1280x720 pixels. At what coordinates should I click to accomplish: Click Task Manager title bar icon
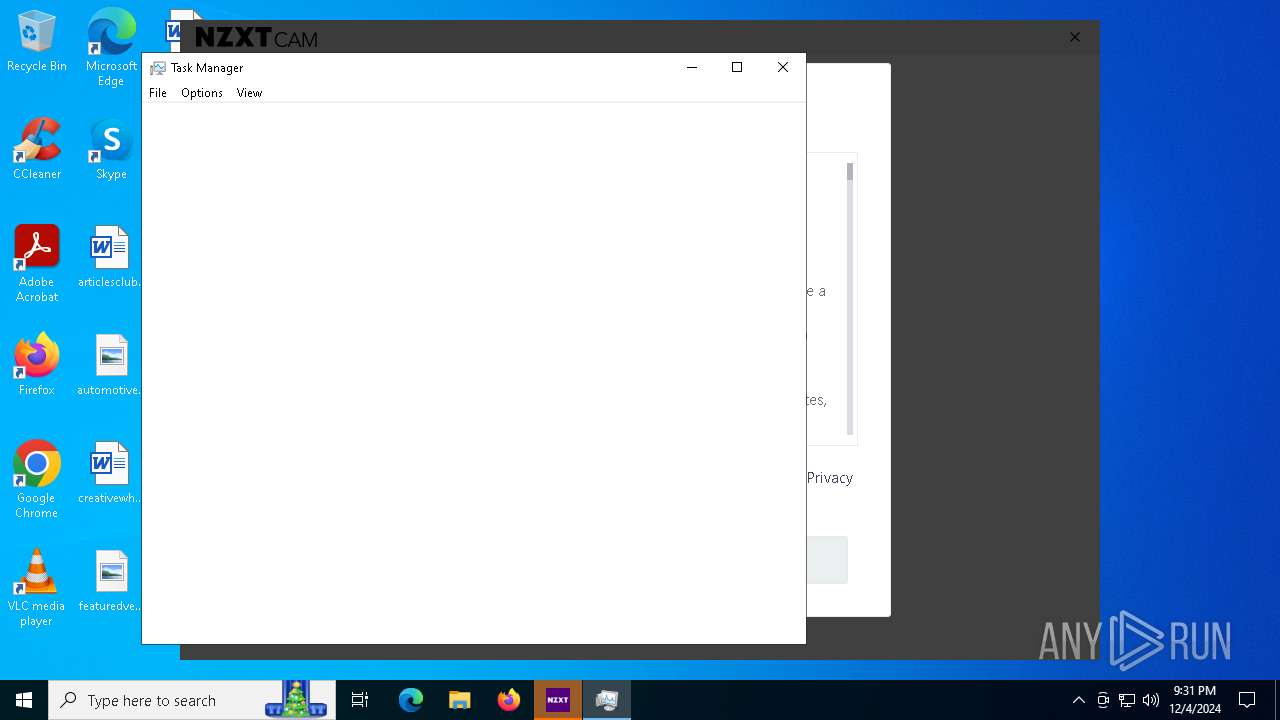(x=157, y=68)
